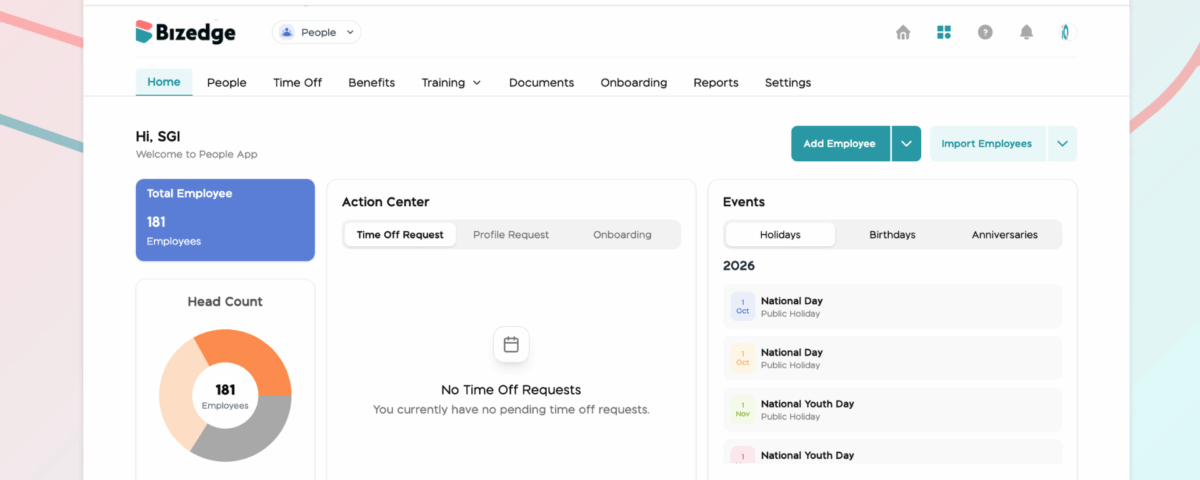Show Holidays in Events
1200x480 pixels.
[780, 235]
